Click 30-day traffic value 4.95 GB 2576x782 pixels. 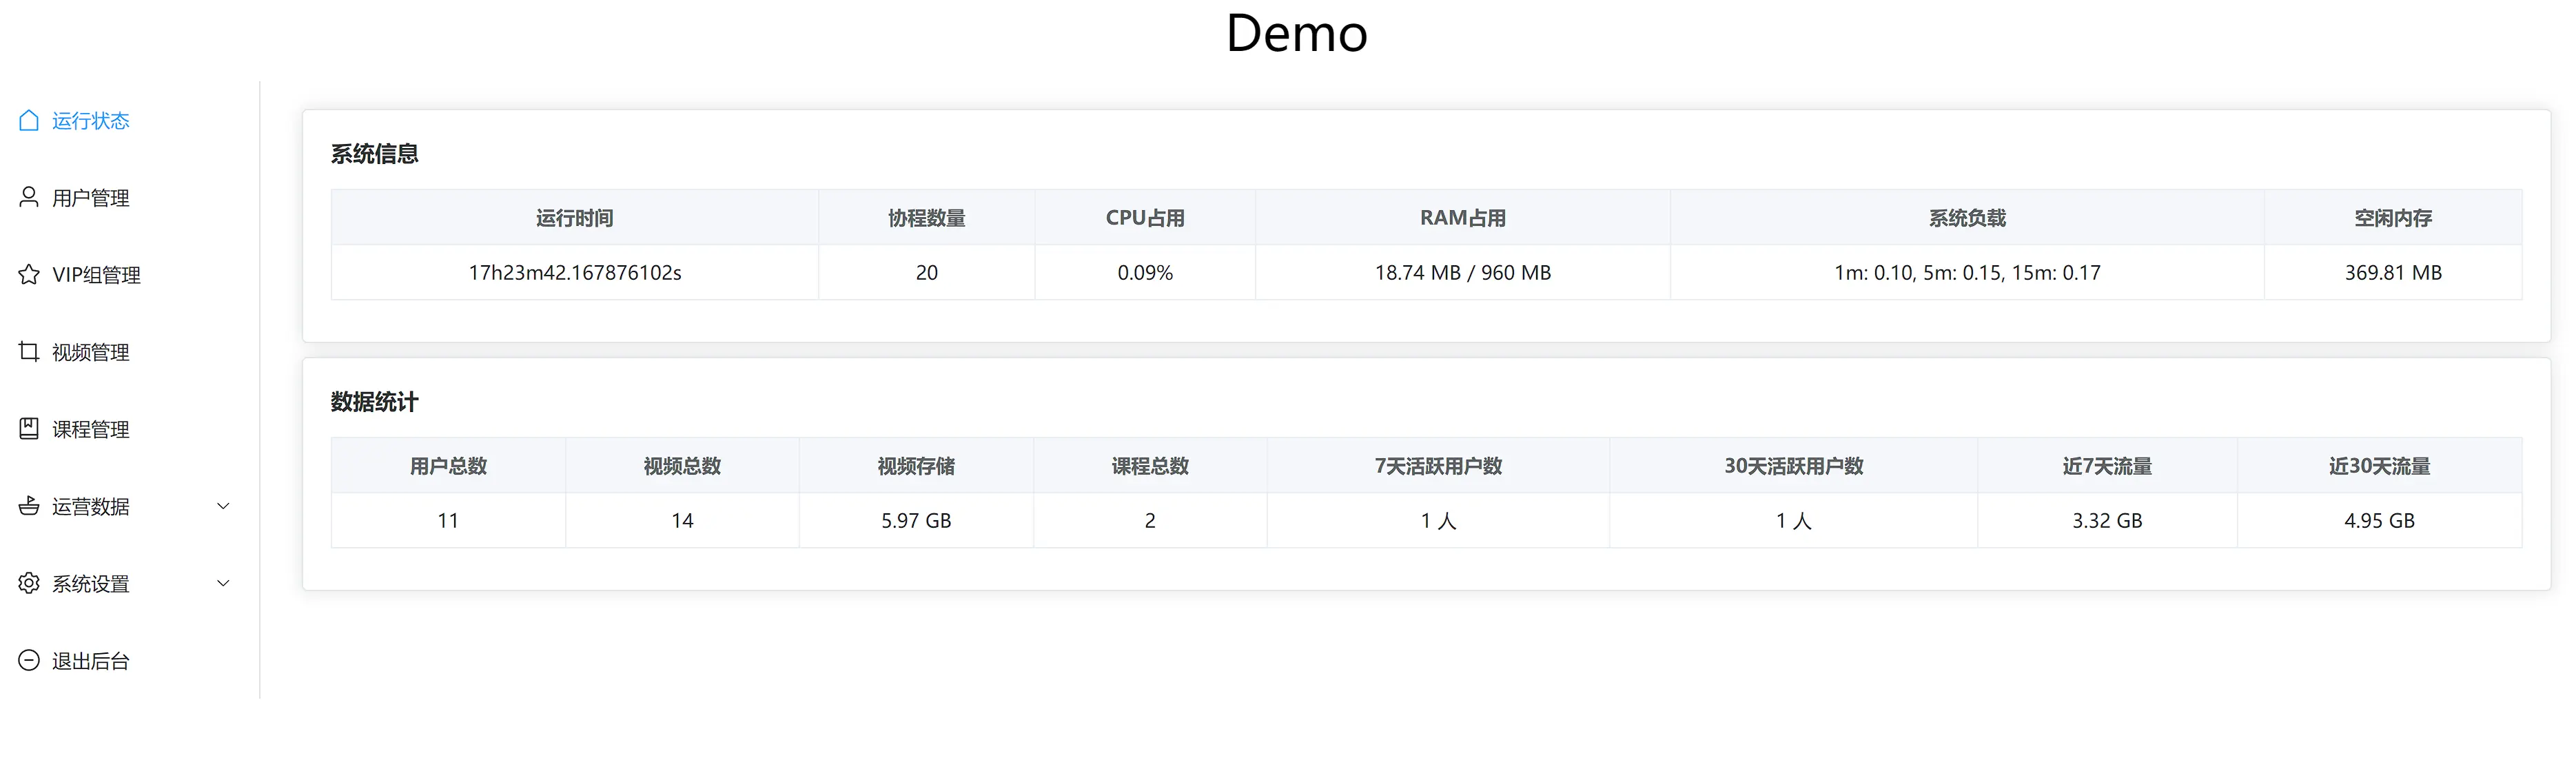point(2379,520)
